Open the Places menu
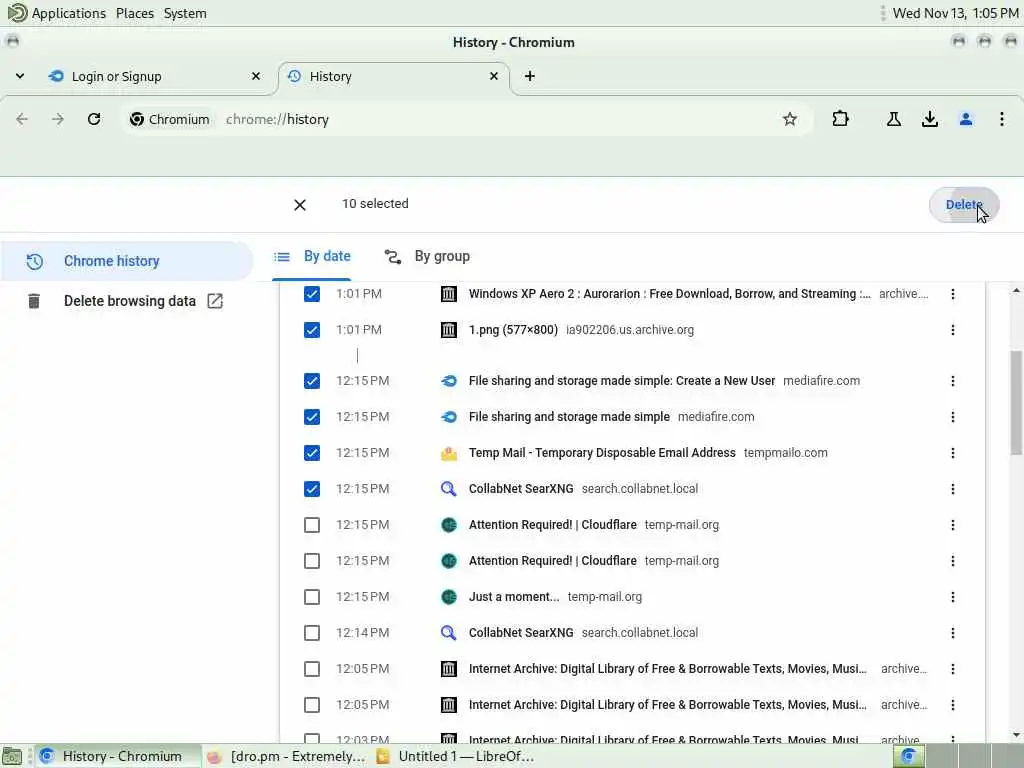Viewport: 1024px width, 768px height. (x=135, y=13)
